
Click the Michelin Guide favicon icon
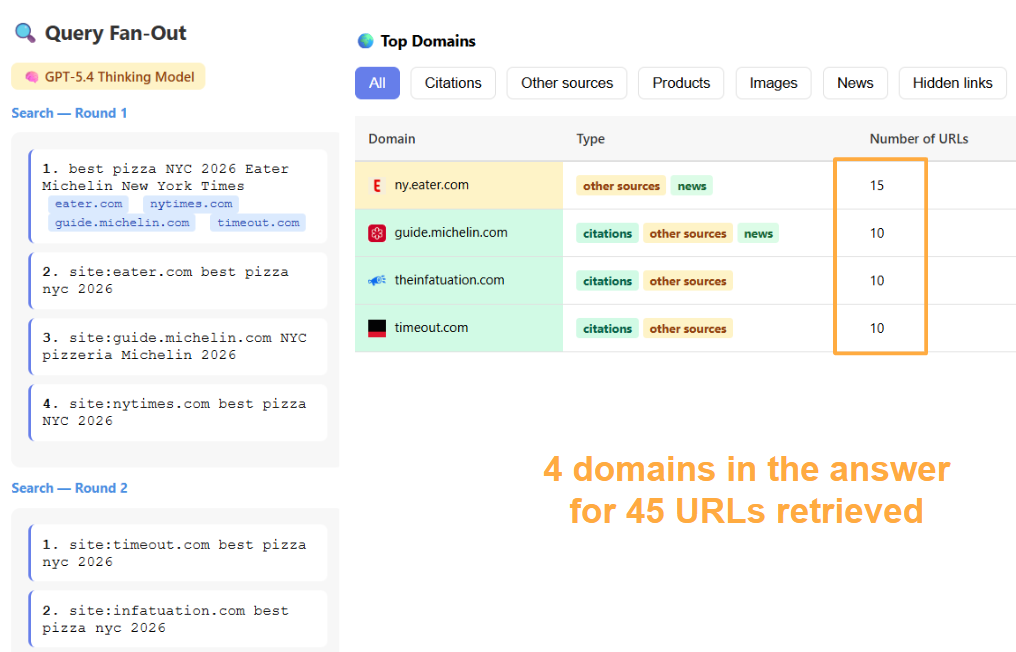[x=377, y=233]
